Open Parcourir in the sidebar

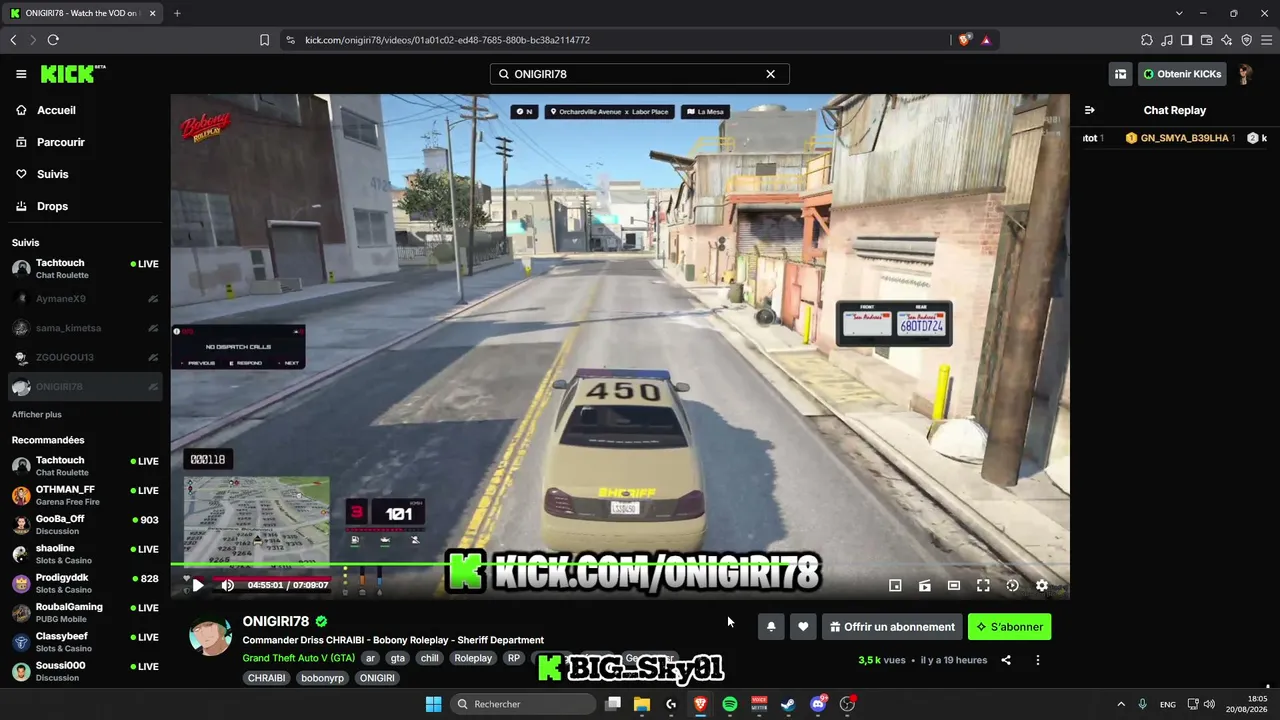(x=60, y=142)
